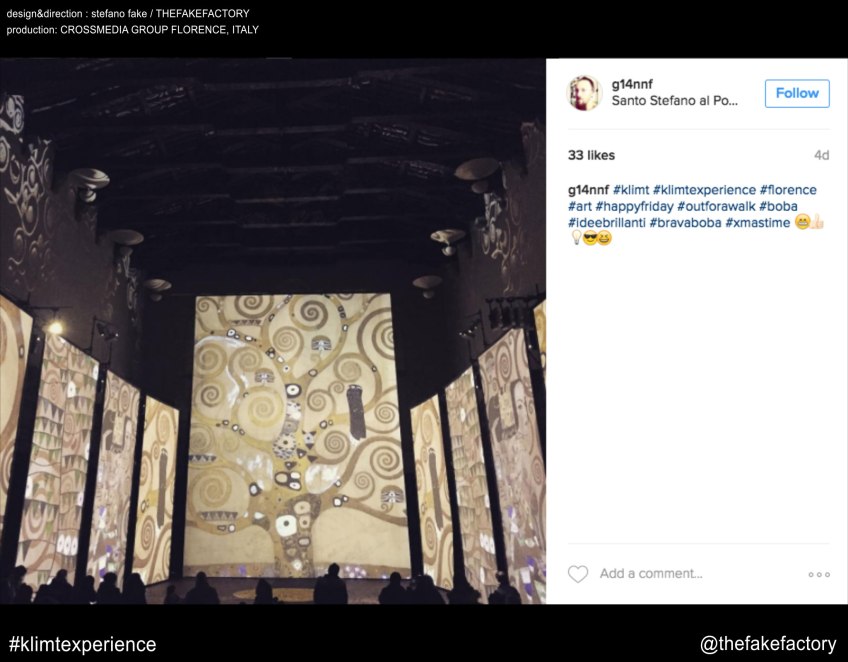The image size is (848, 662).
Task: Click the Add a comment field
Action: (x=651, y=574)
